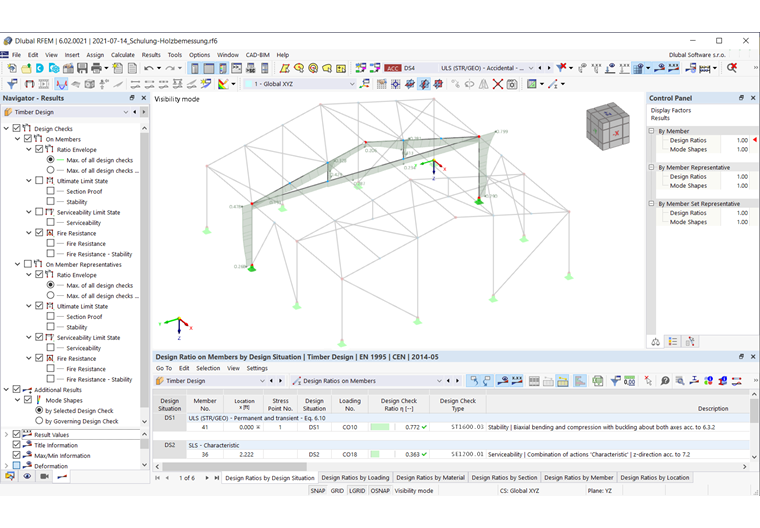
Task: Collapse the By Member section in Control Panel
Action: (x=651, y=131)
